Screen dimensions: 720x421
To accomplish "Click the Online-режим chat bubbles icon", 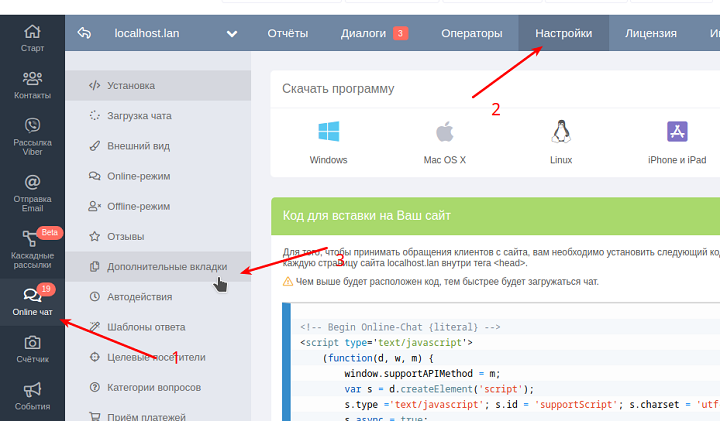I will pos(95,176).
